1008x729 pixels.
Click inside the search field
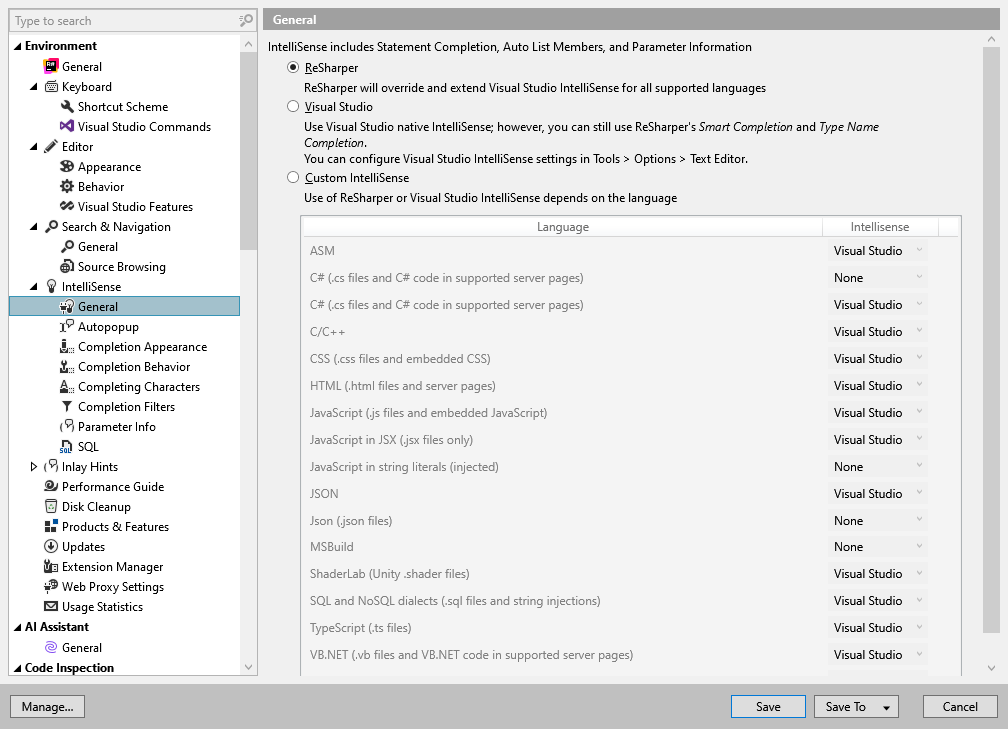(120, 20)
